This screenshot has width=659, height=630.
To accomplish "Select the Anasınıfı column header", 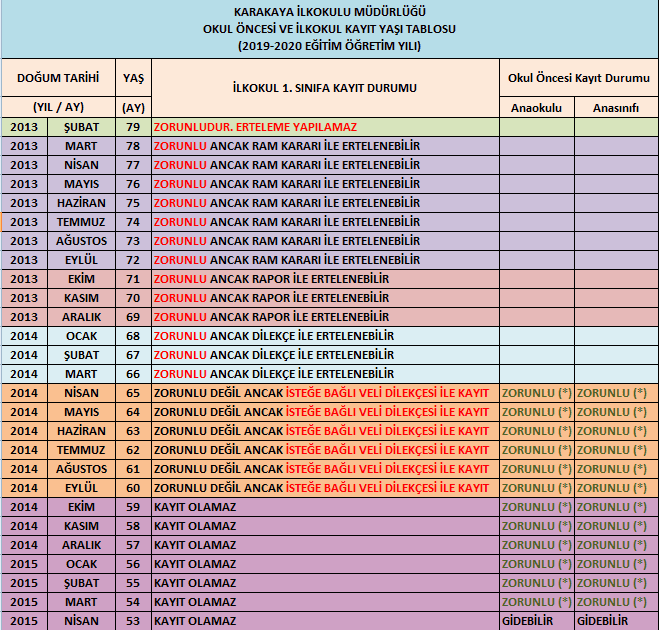I will tap(616, 108).
